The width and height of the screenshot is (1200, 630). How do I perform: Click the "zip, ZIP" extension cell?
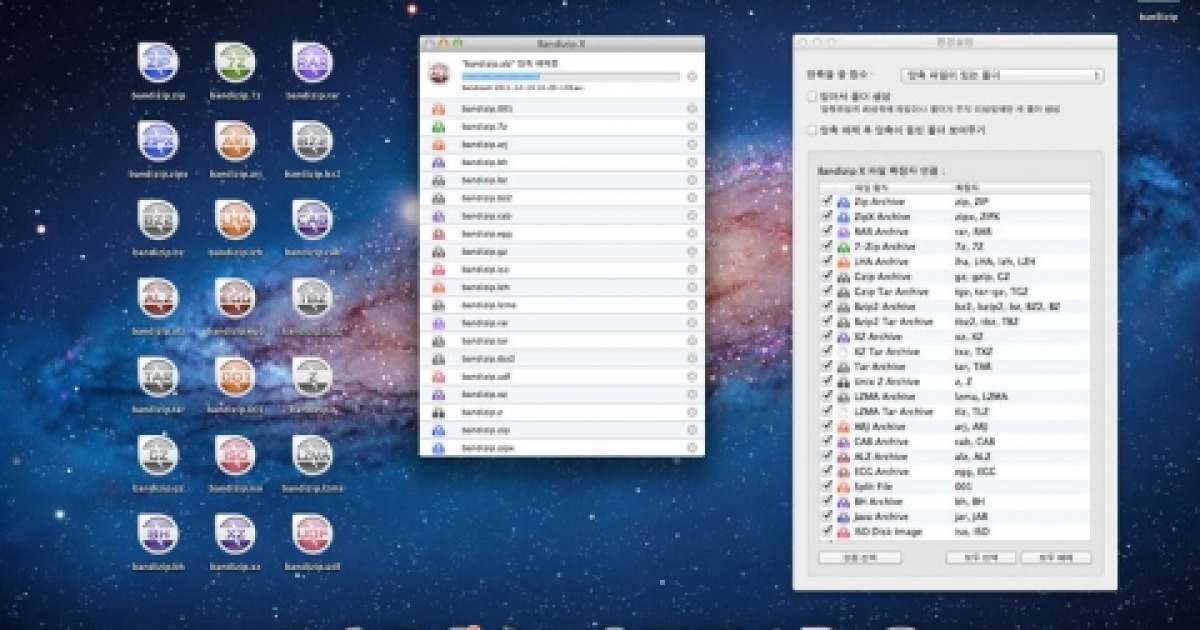(x=971, y=201)
